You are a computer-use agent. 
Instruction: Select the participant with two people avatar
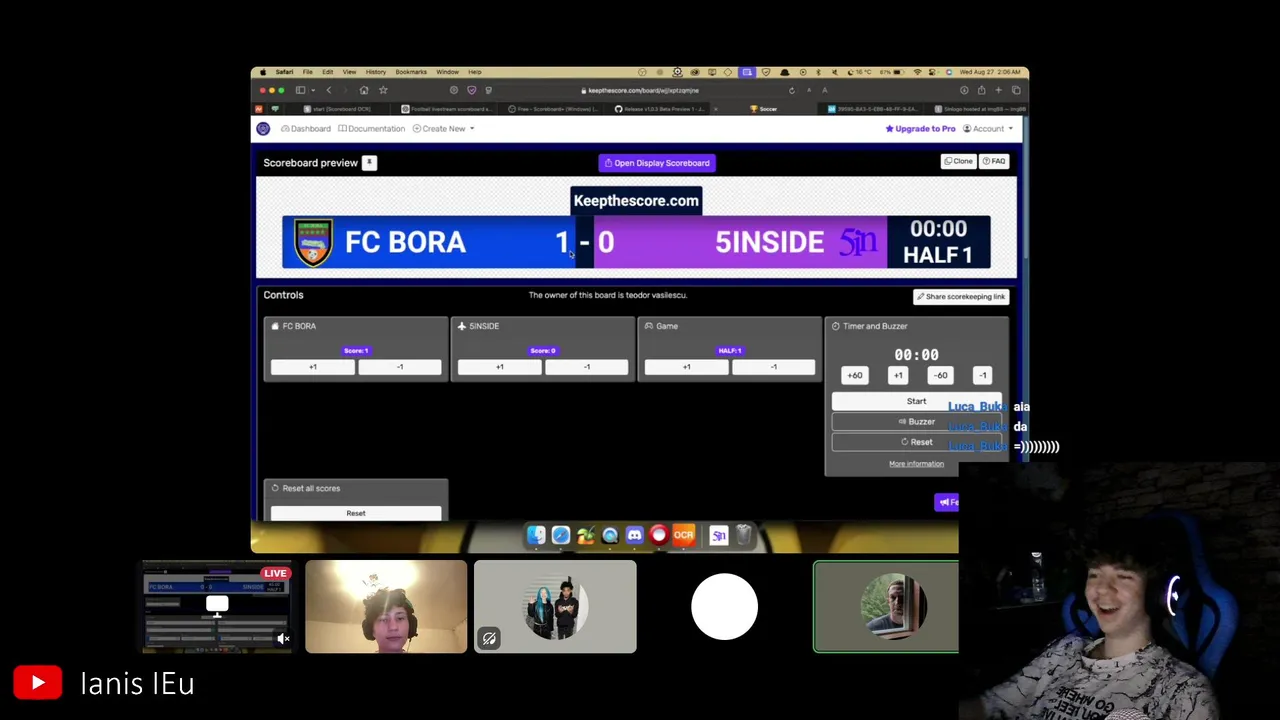pos(555,607)
